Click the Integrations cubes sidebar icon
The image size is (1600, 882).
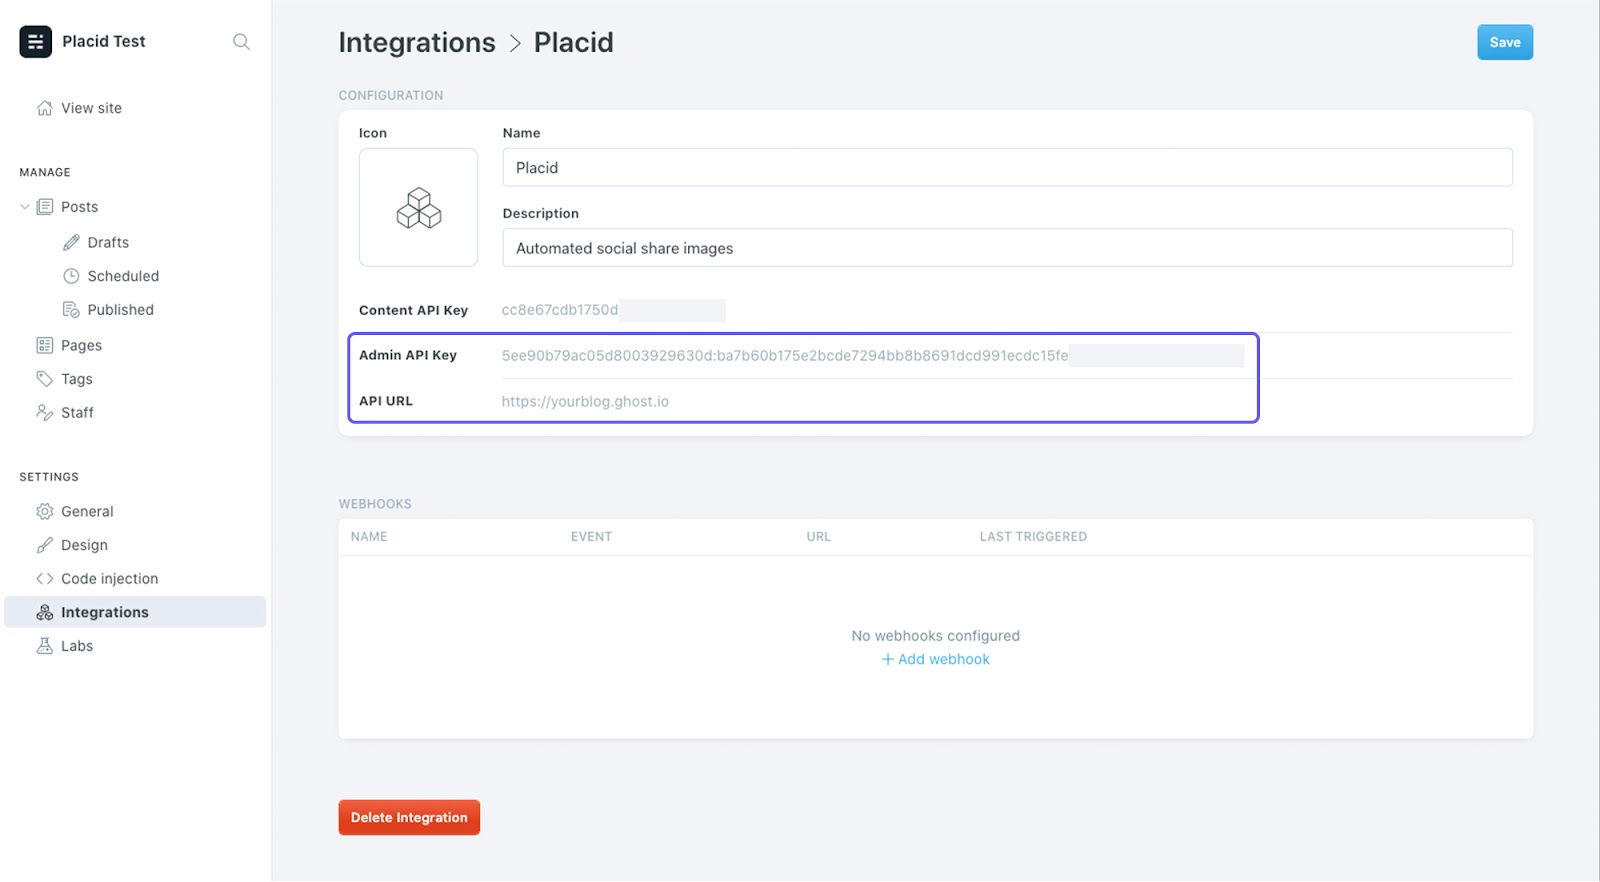[45, 612]
